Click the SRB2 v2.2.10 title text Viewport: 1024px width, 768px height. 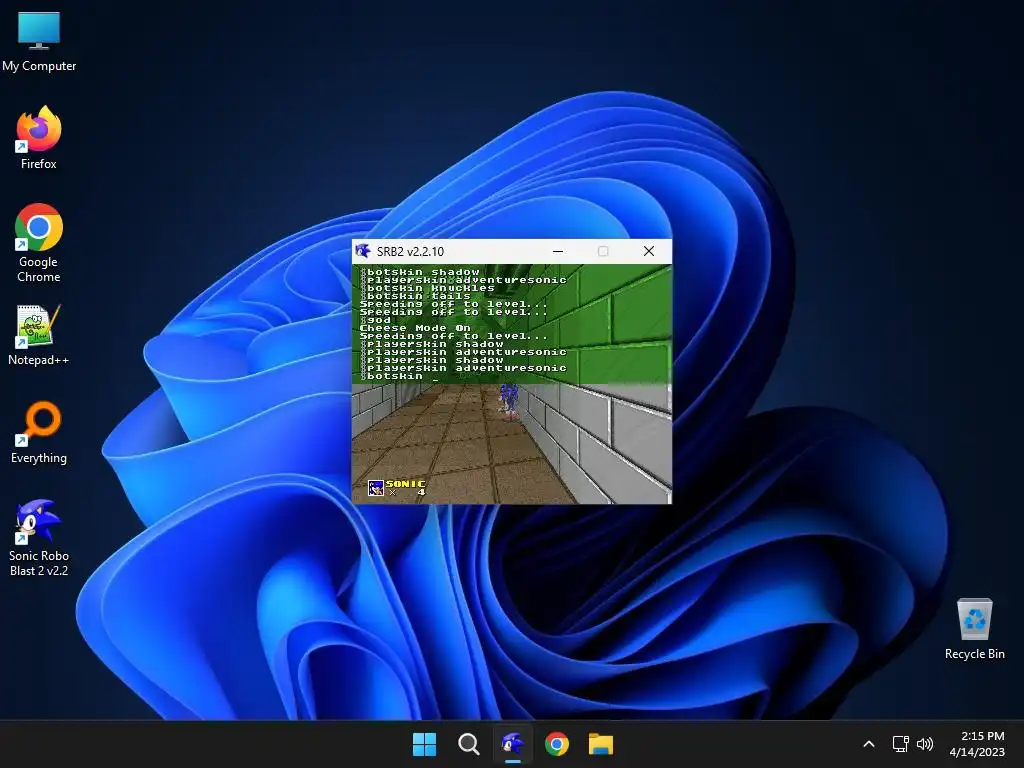tap(410, 251)
